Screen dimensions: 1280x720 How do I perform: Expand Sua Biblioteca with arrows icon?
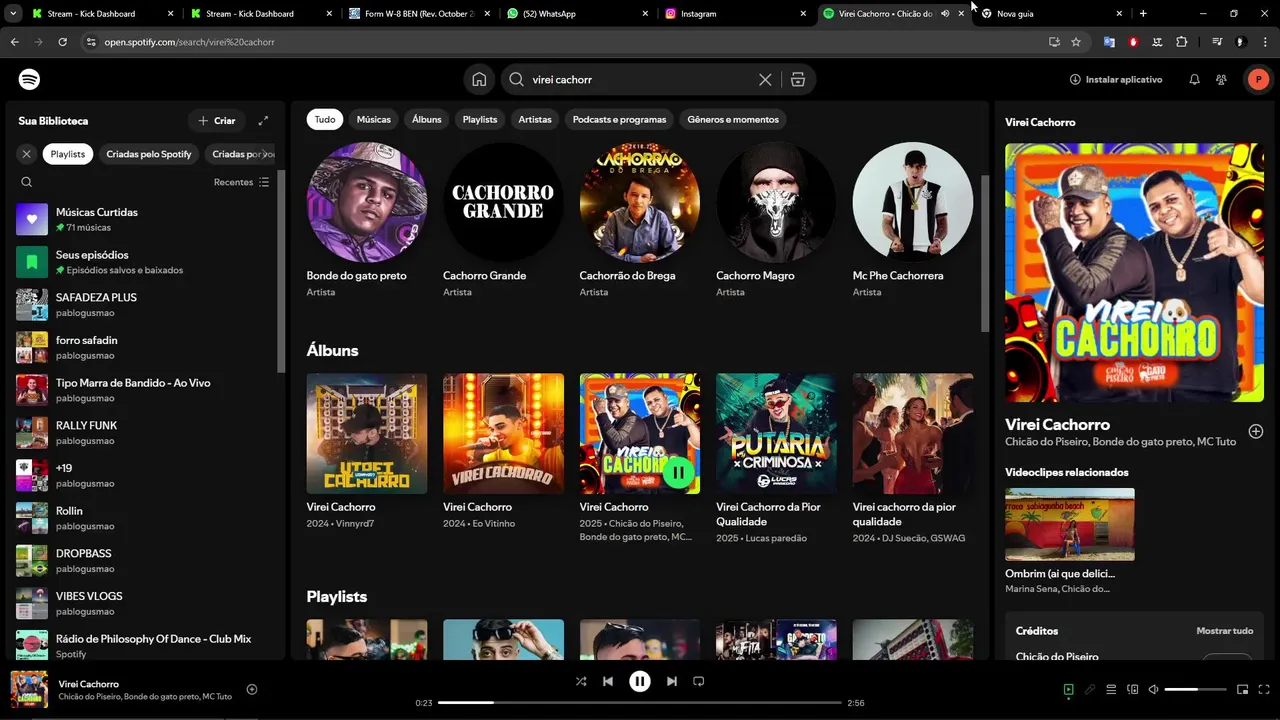tap(263, 121)
